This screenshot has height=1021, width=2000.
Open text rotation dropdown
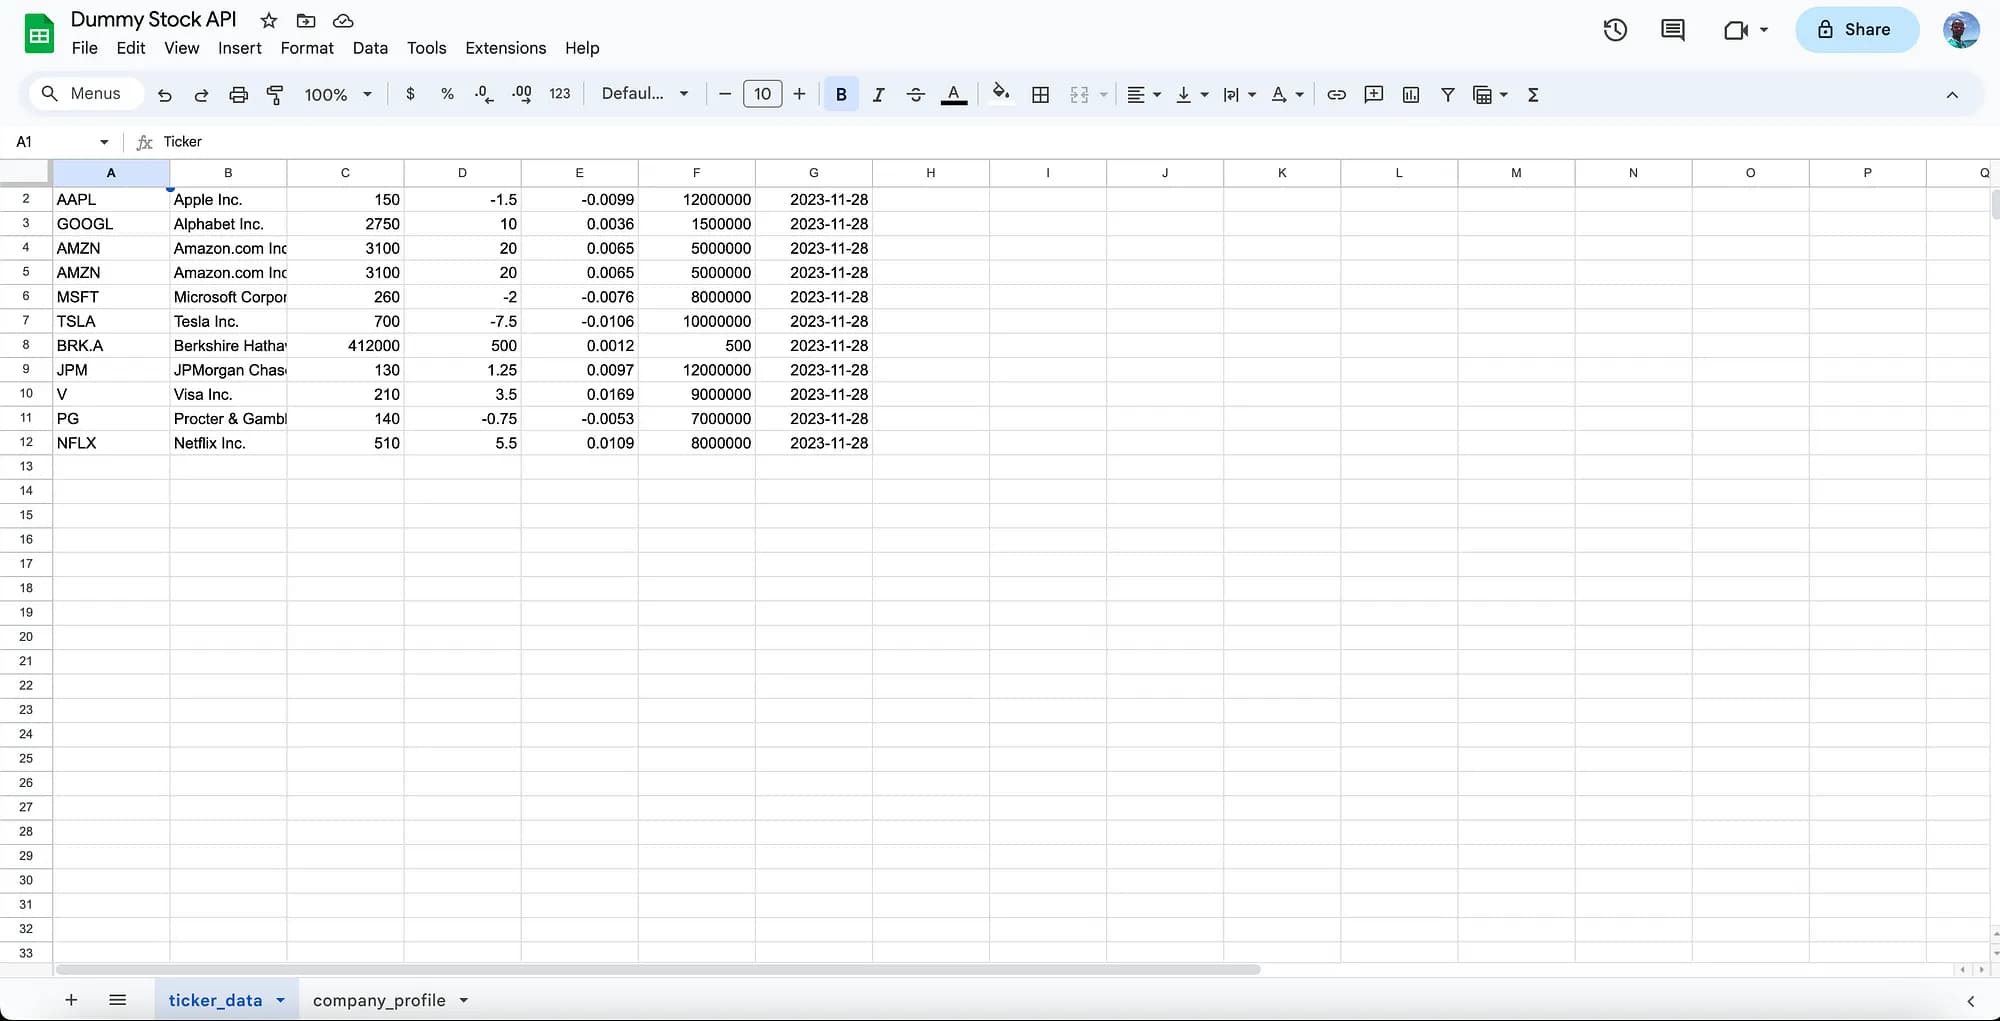click(x=1287, y=94)
